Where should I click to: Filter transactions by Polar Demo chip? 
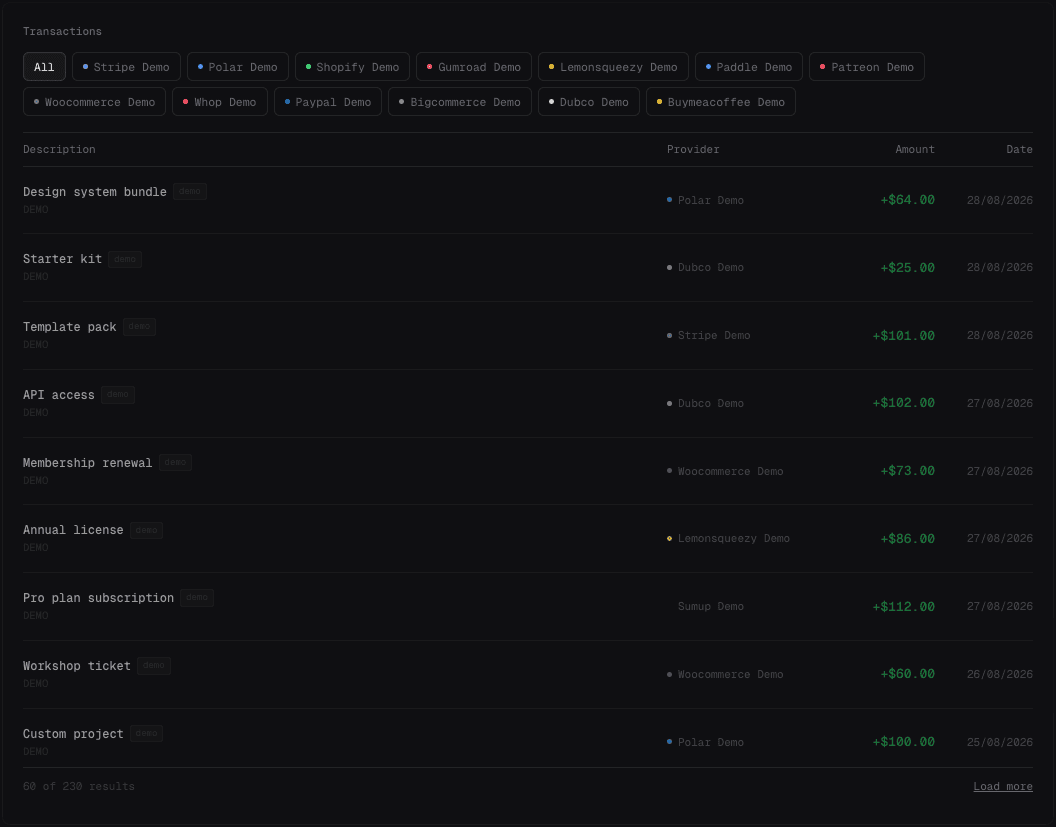click(x=238, y=67)
